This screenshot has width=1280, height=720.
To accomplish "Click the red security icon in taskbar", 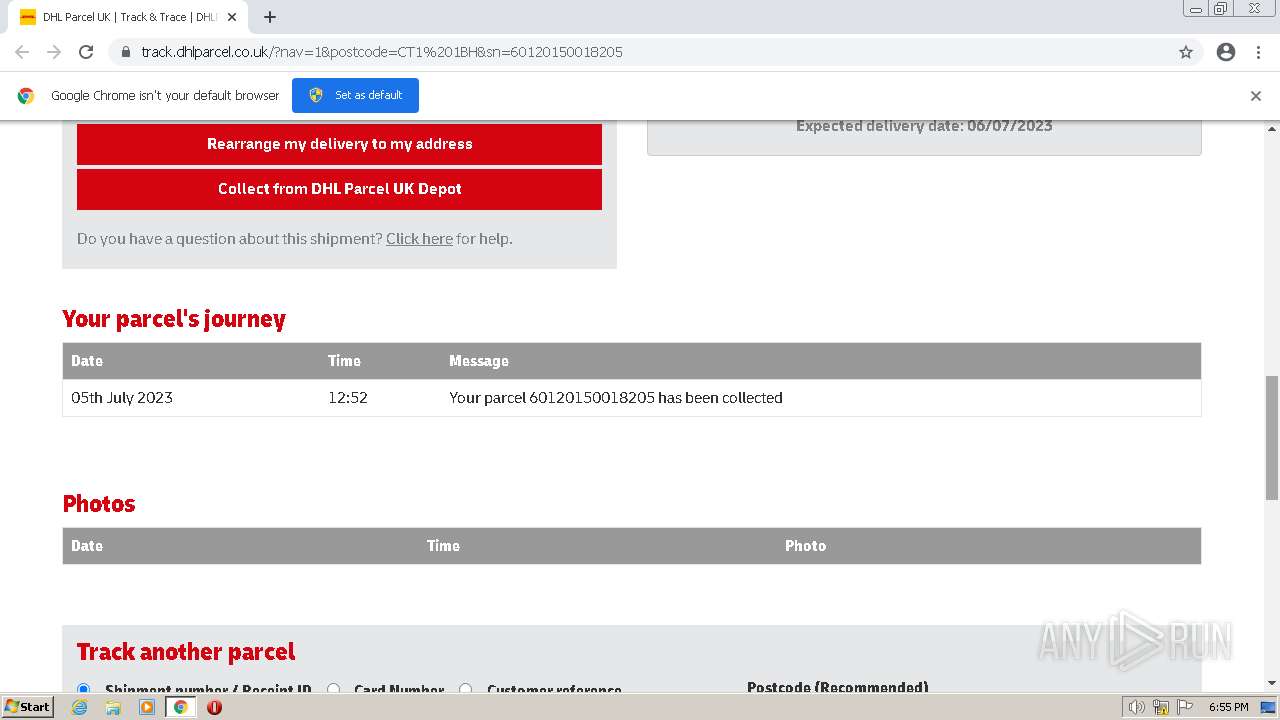I will coord(214,707).
